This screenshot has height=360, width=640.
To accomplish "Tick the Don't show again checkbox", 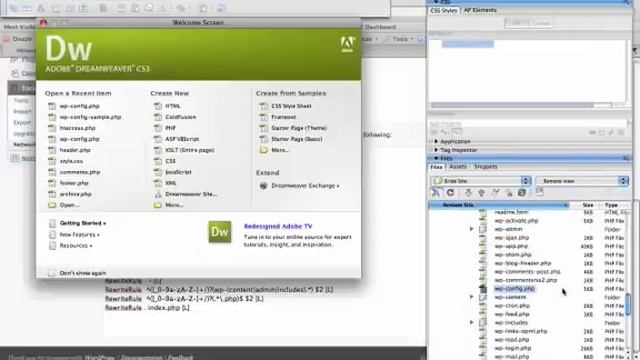I will point(51,273).
